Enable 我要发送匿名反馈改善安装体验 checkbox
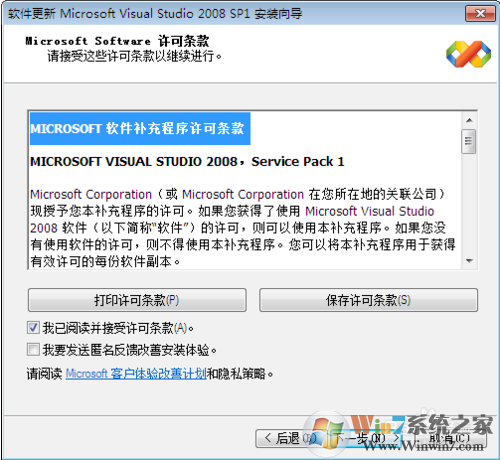Image resolution: width=500 pixels, height=460 pixels. pos(33,350)
